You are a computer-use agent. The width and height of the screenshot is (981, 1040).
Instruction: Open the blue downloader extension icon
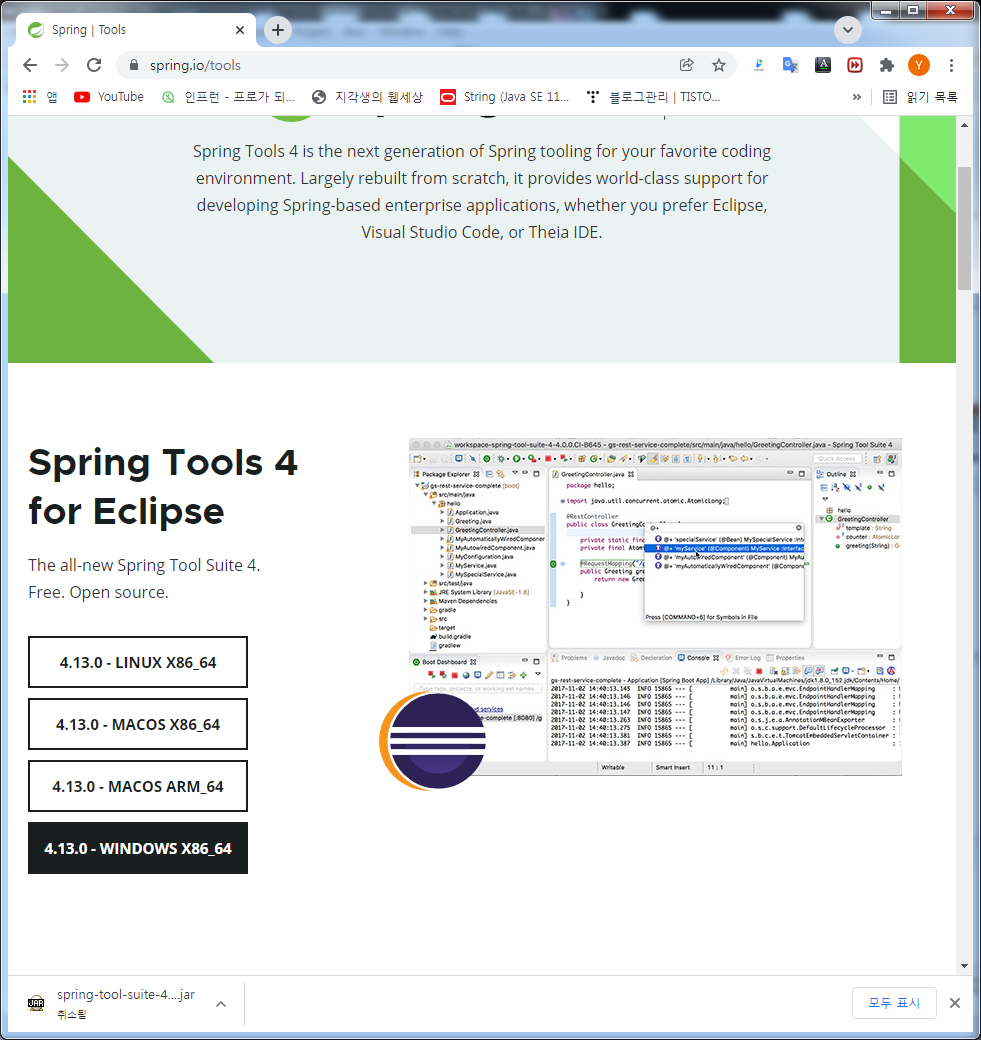click(x=759, y=65)
